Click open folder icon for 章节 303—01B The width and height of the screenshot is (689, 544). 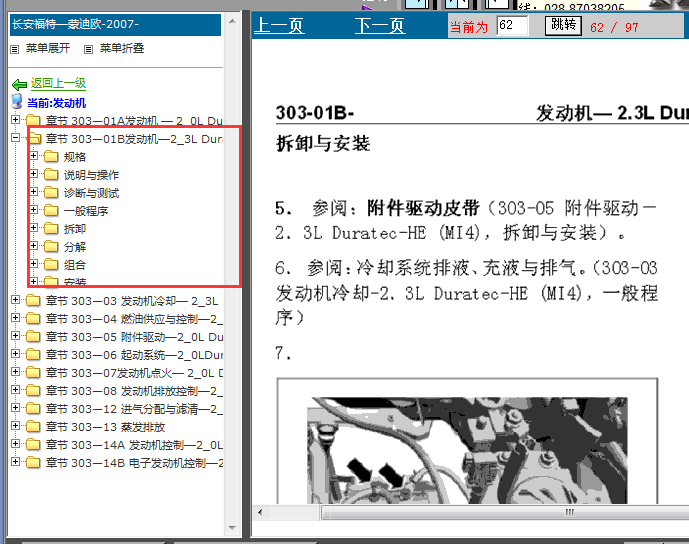click(x=35, y=138)
